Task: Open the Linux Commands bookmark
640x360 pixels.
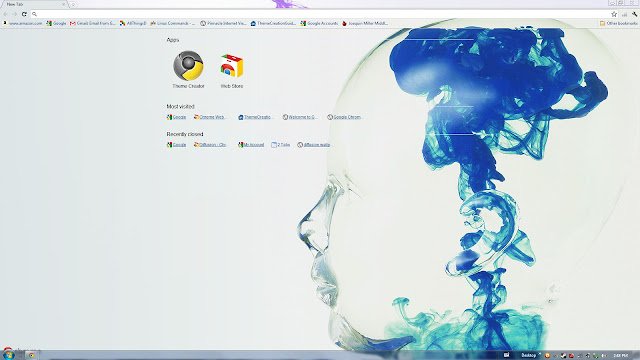Action: pyautogui.click(x=173, y=24)
